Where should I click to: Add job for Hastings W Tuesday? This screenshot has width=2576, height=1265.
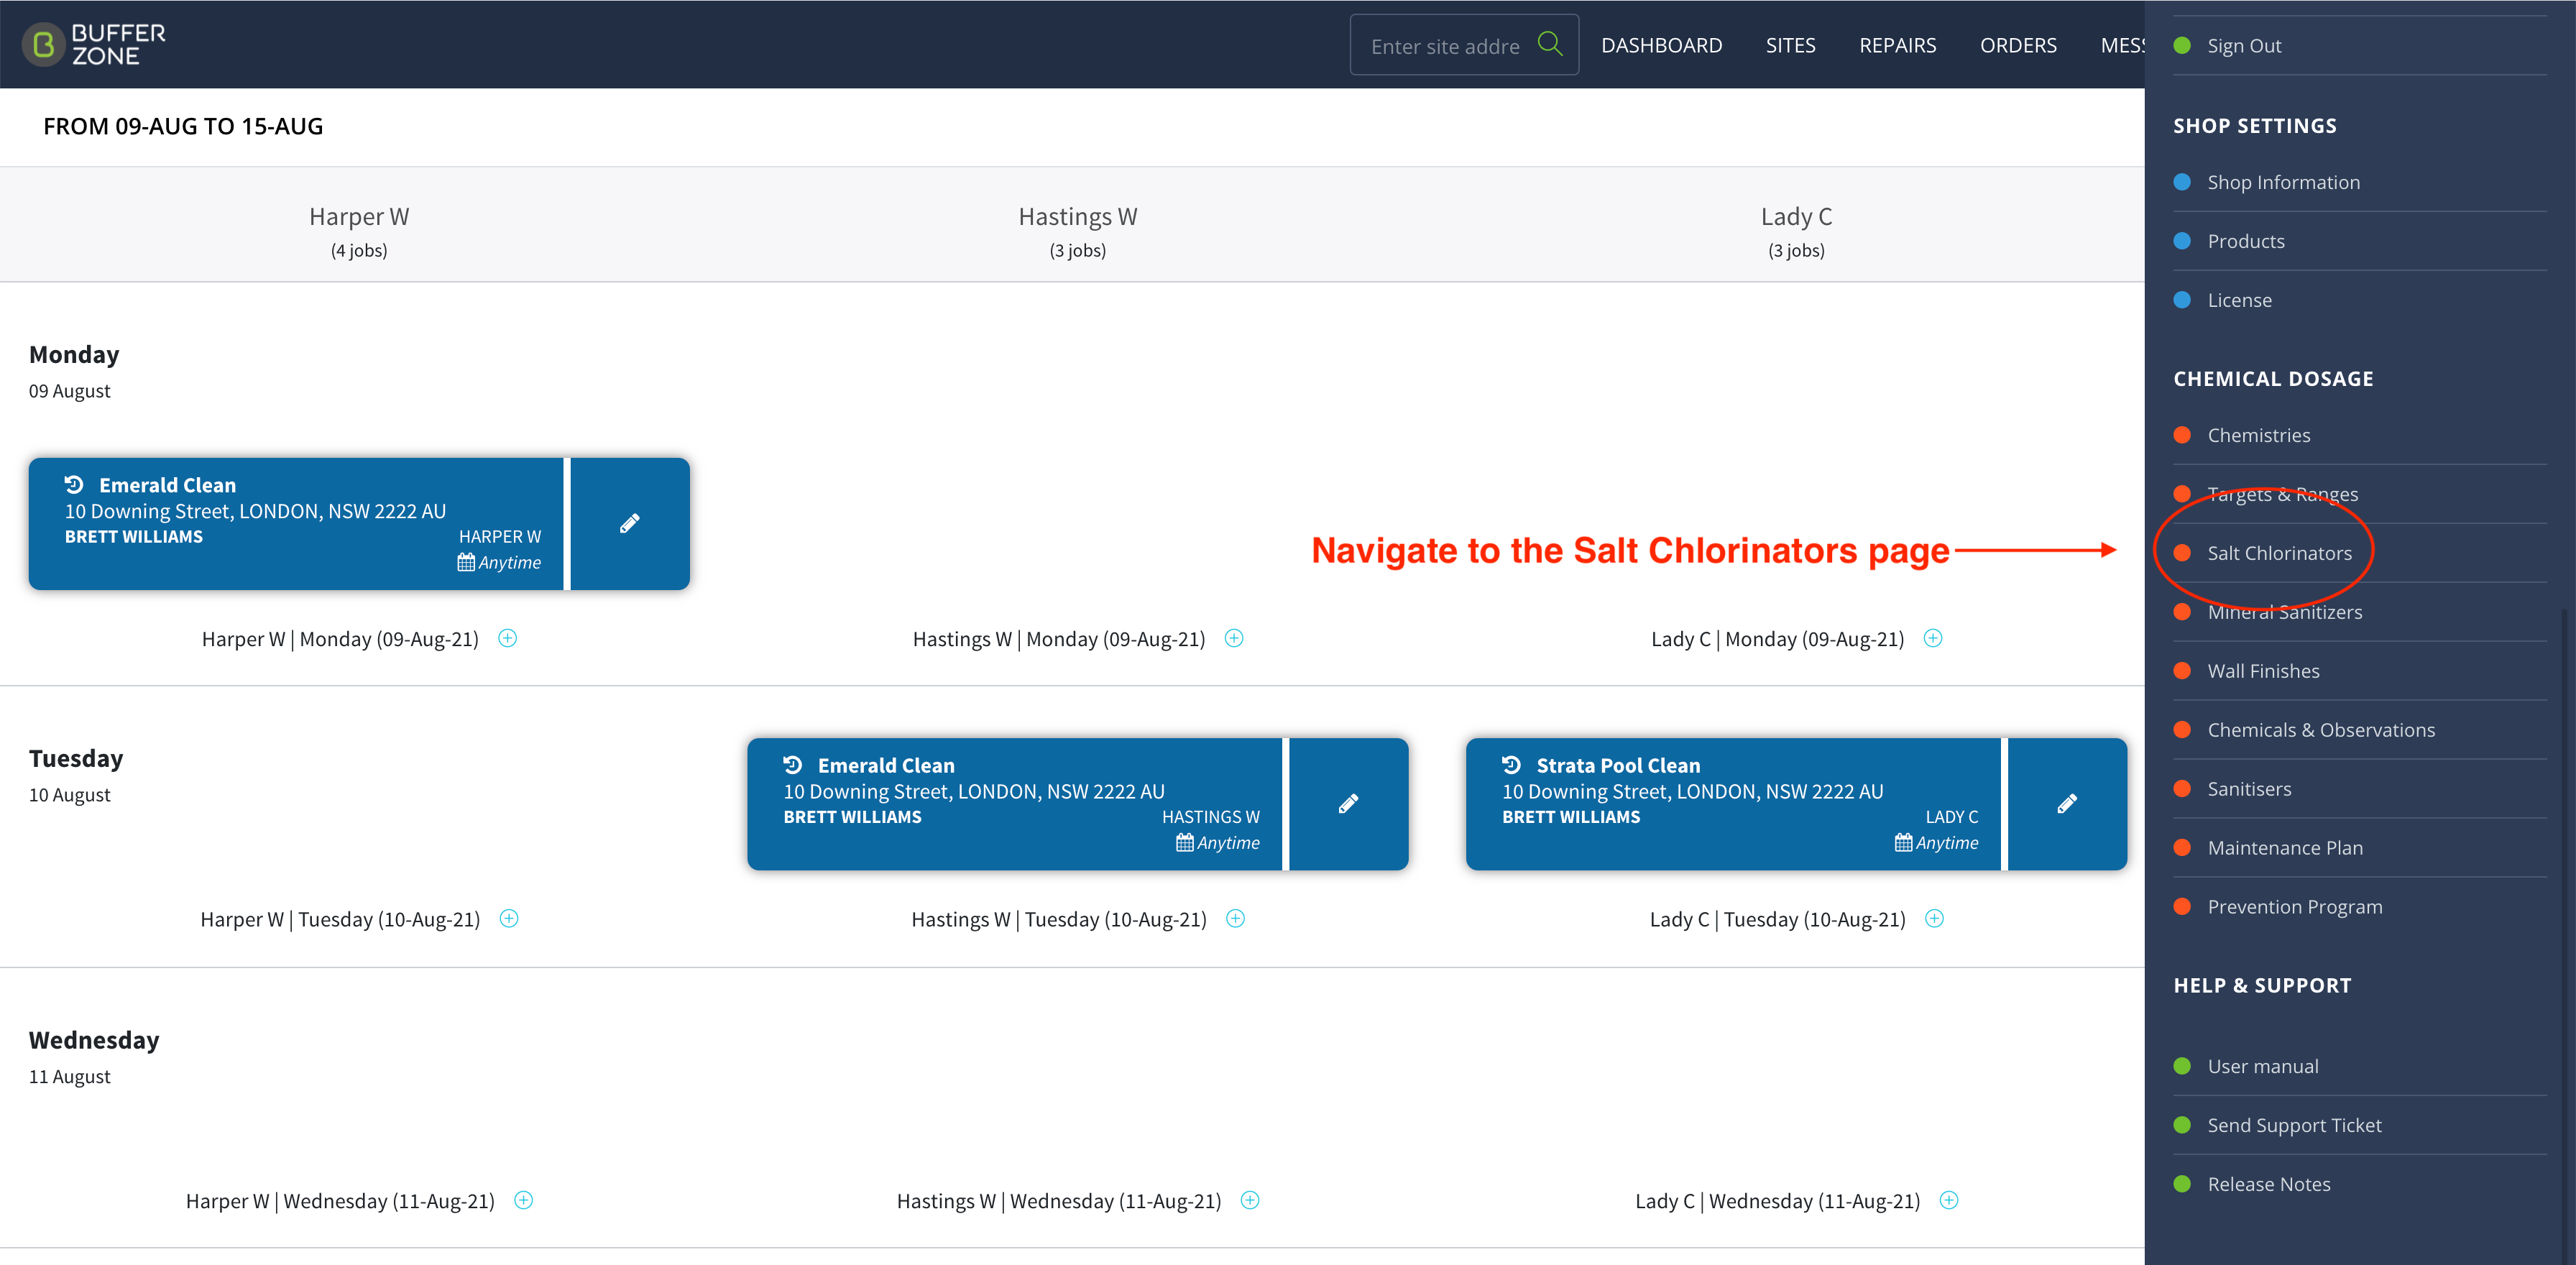pos(1236,919)
